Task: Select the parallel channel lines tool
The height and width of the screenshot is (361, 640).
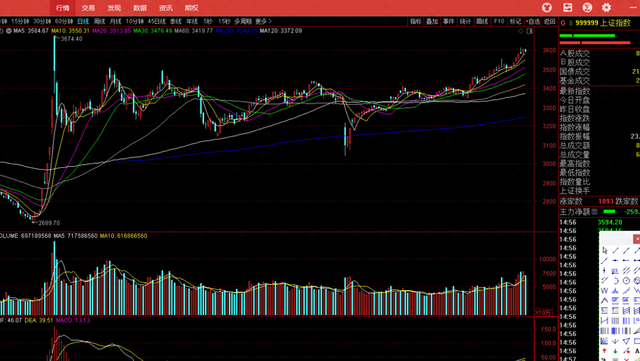Action: (x=627, y=270)
